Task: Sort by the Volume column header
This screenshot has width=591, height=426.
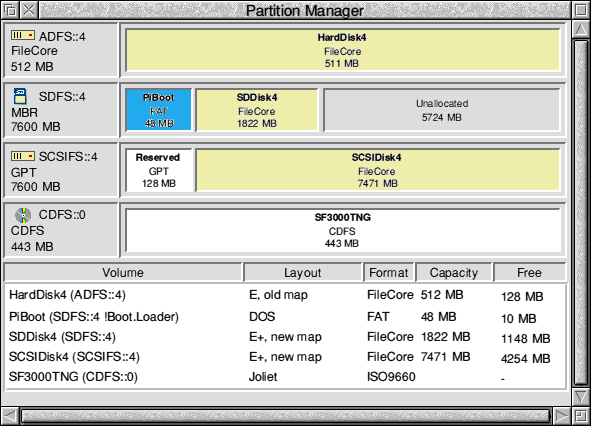Action: click(123, 272)
